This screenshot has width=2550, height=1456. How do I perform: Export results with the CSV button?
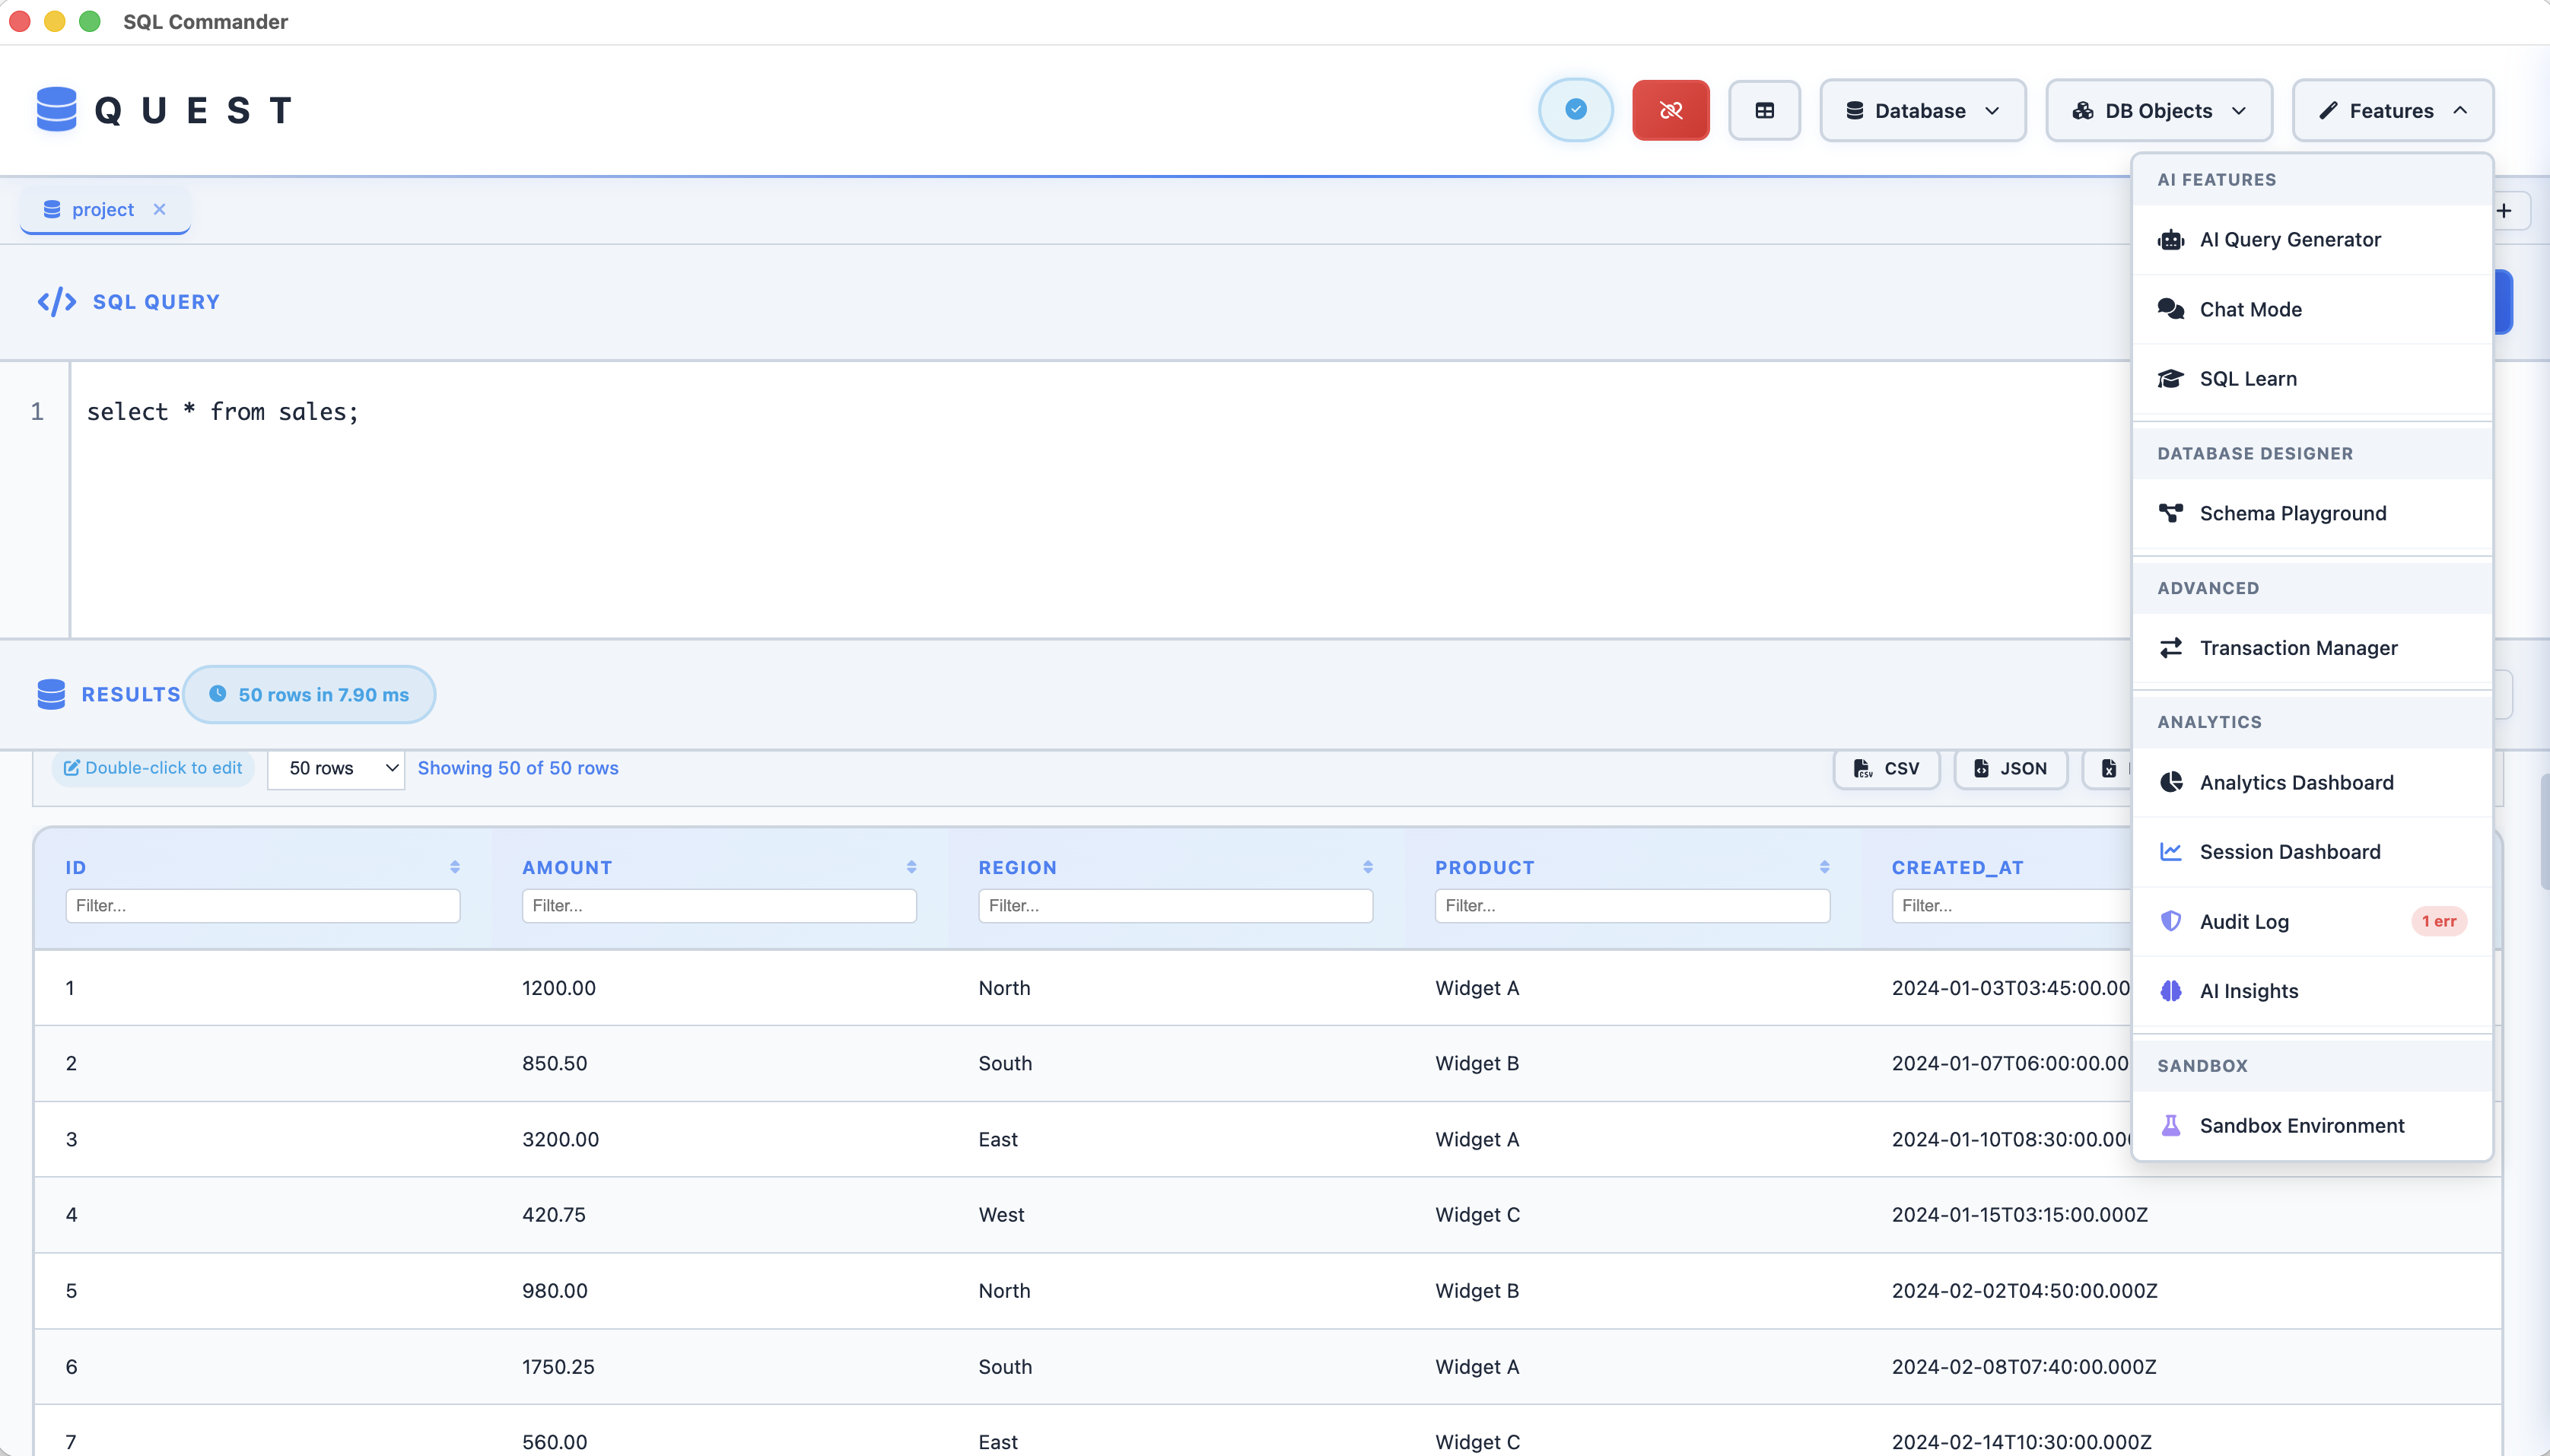pos(1886,769)
